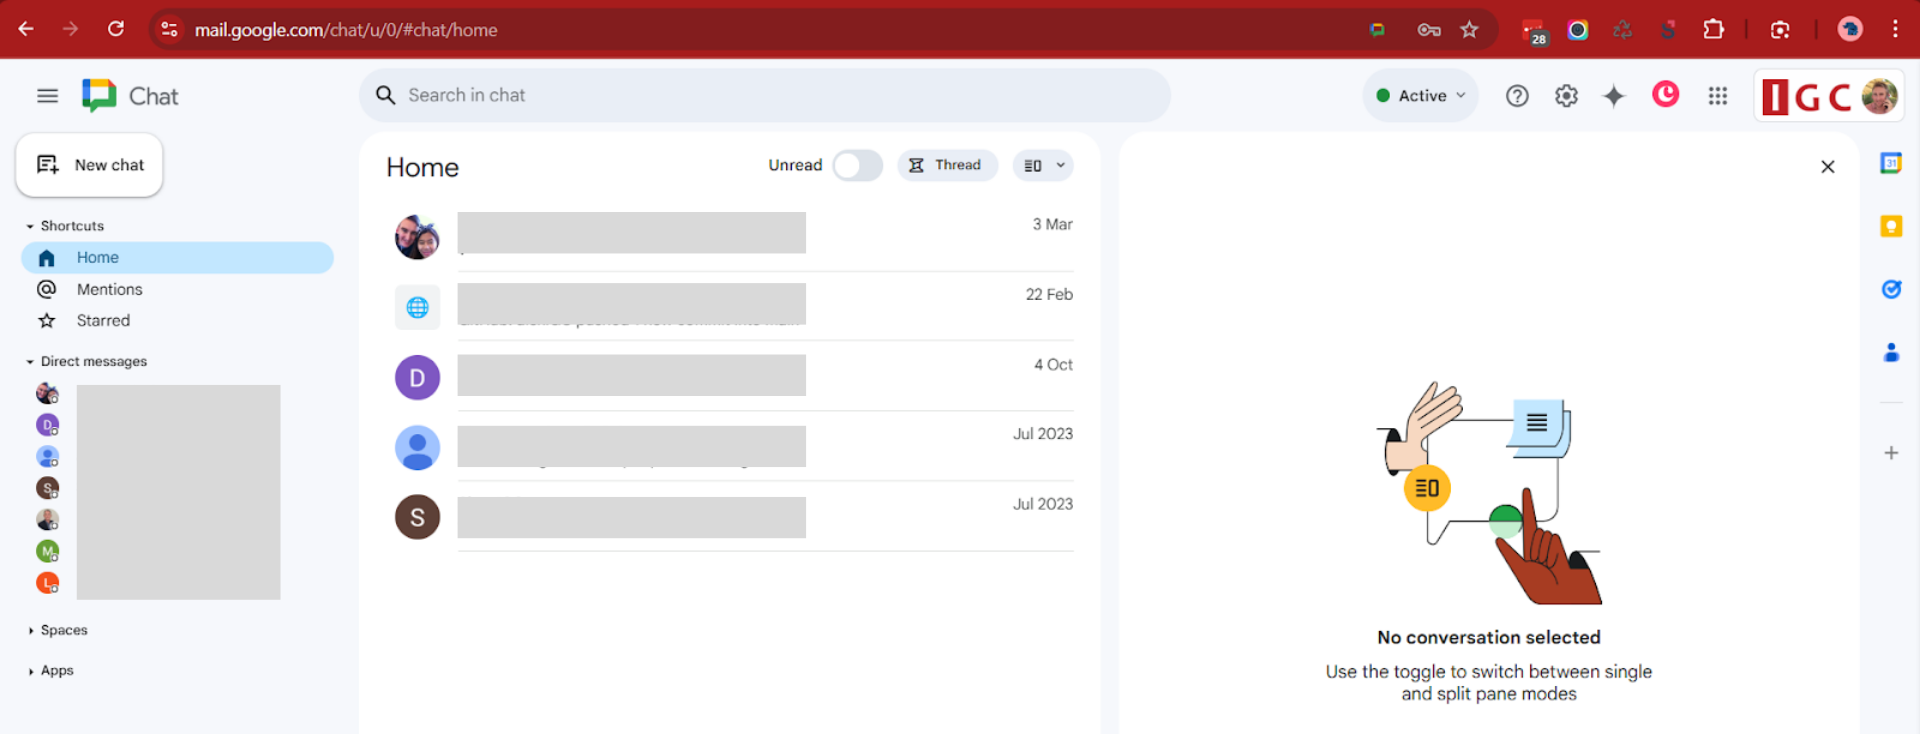Open Contacts in the side panel

coord(1890,353)
